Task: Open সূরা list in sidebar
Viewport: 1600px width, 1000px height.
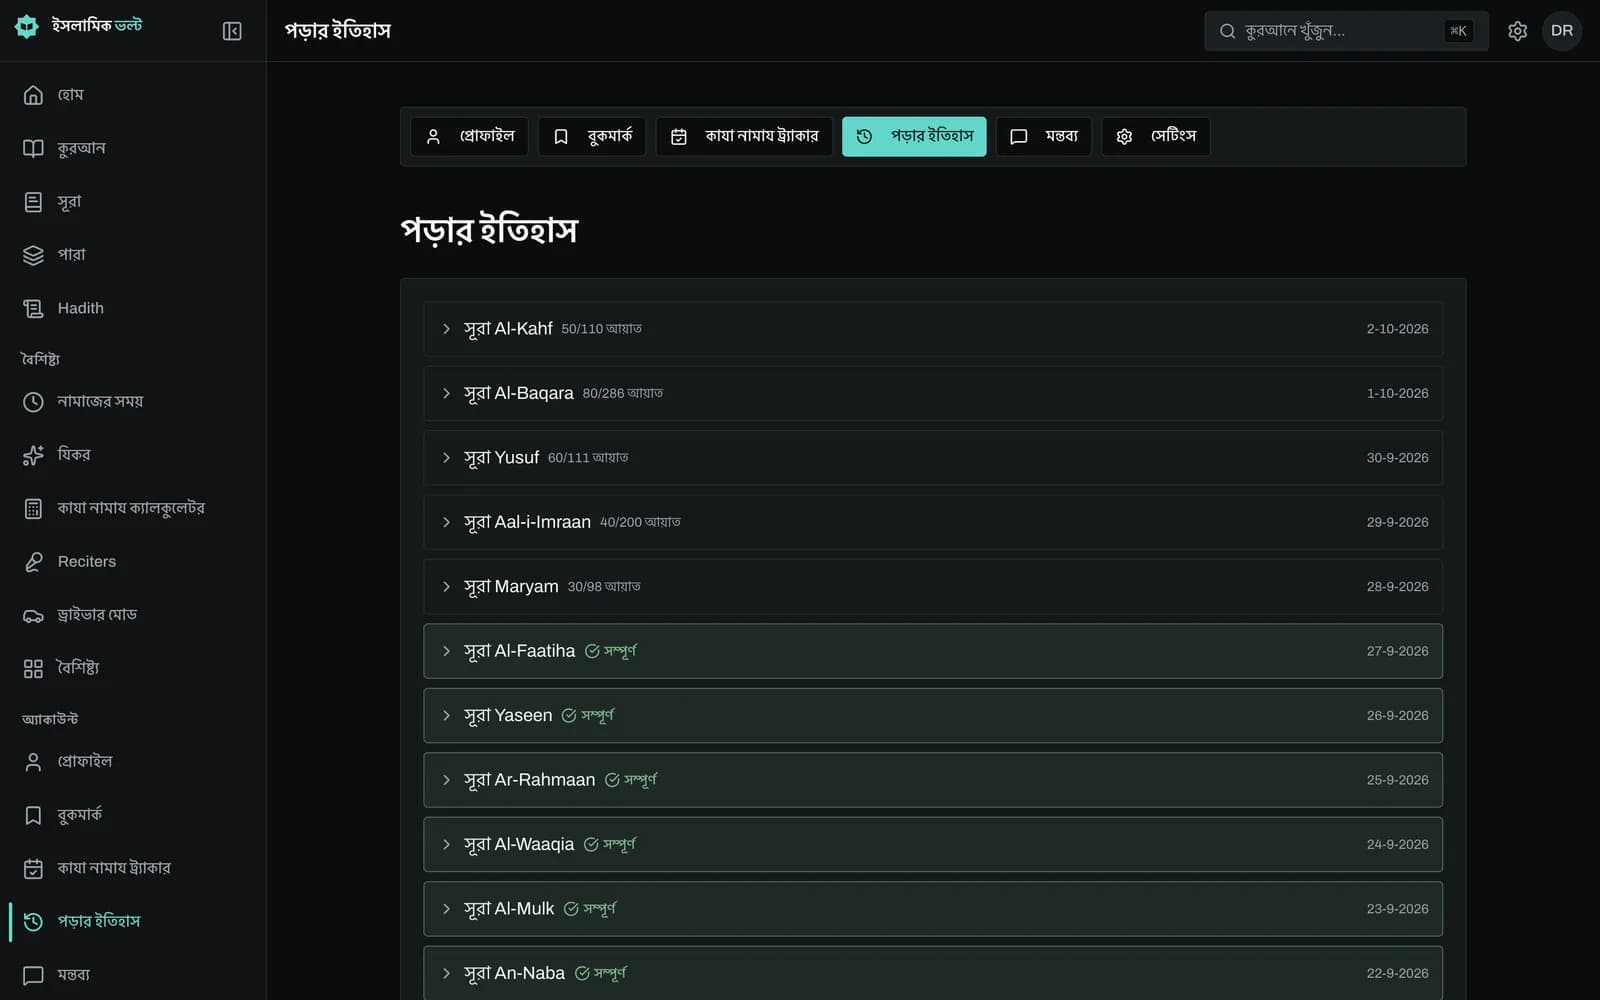Action: pos(133,202)
